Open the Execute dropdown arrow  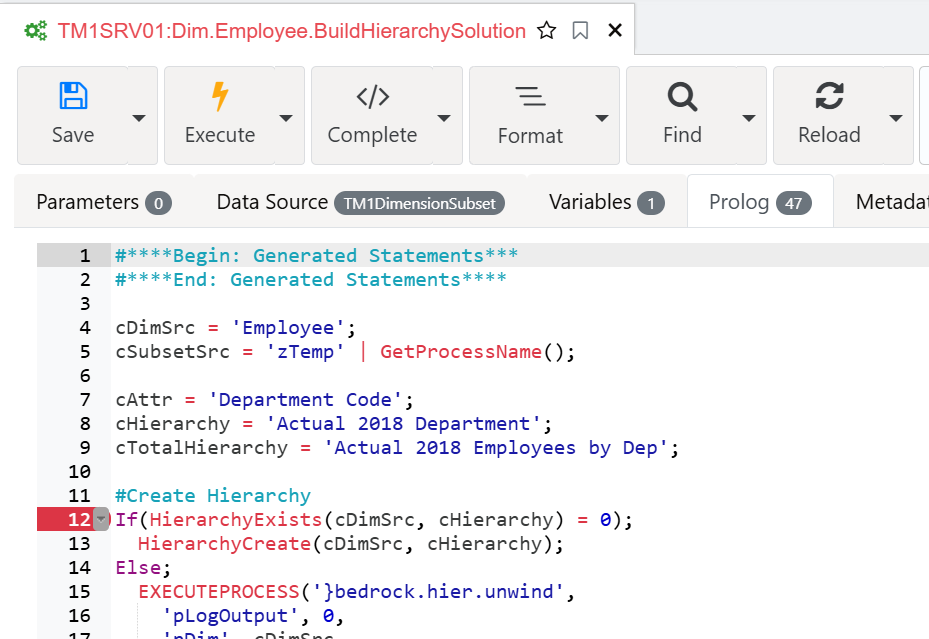pos(286,118)
